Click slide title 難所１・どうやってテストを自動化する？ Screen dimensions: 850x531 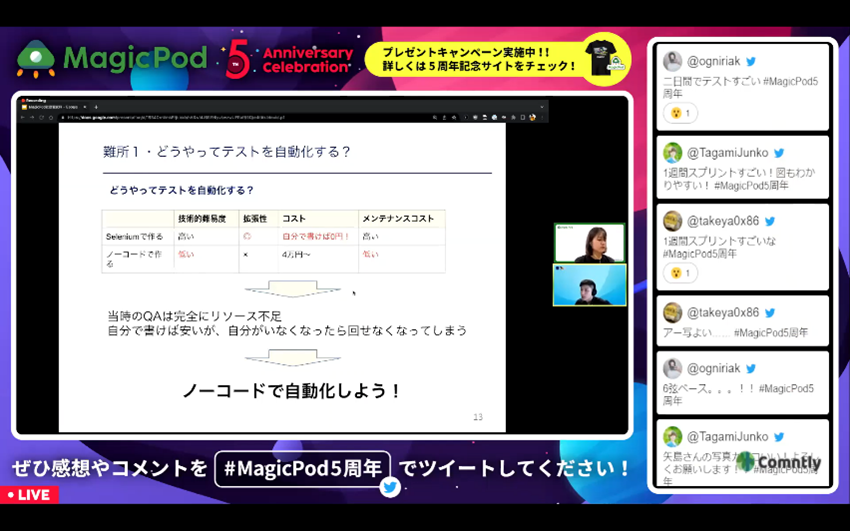(x=227, y=152)
